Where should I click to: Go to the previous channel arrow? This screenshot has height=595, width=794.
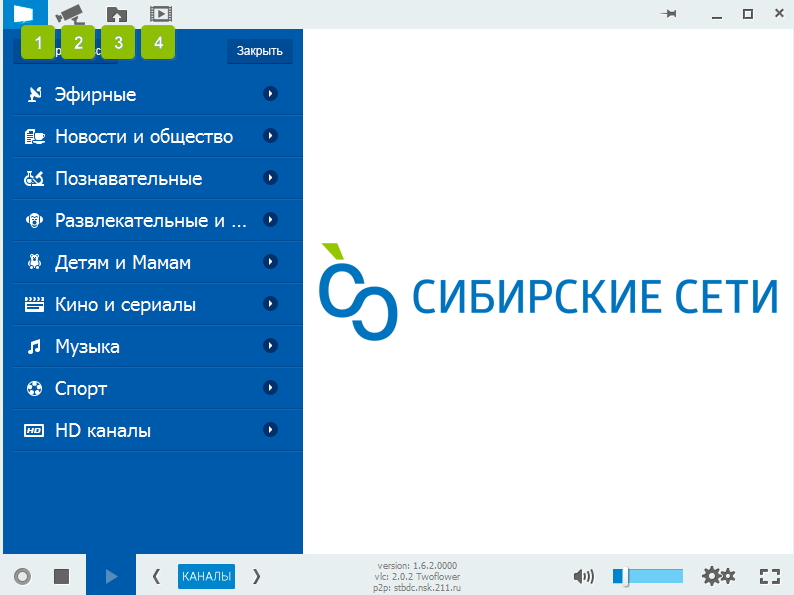156,576
